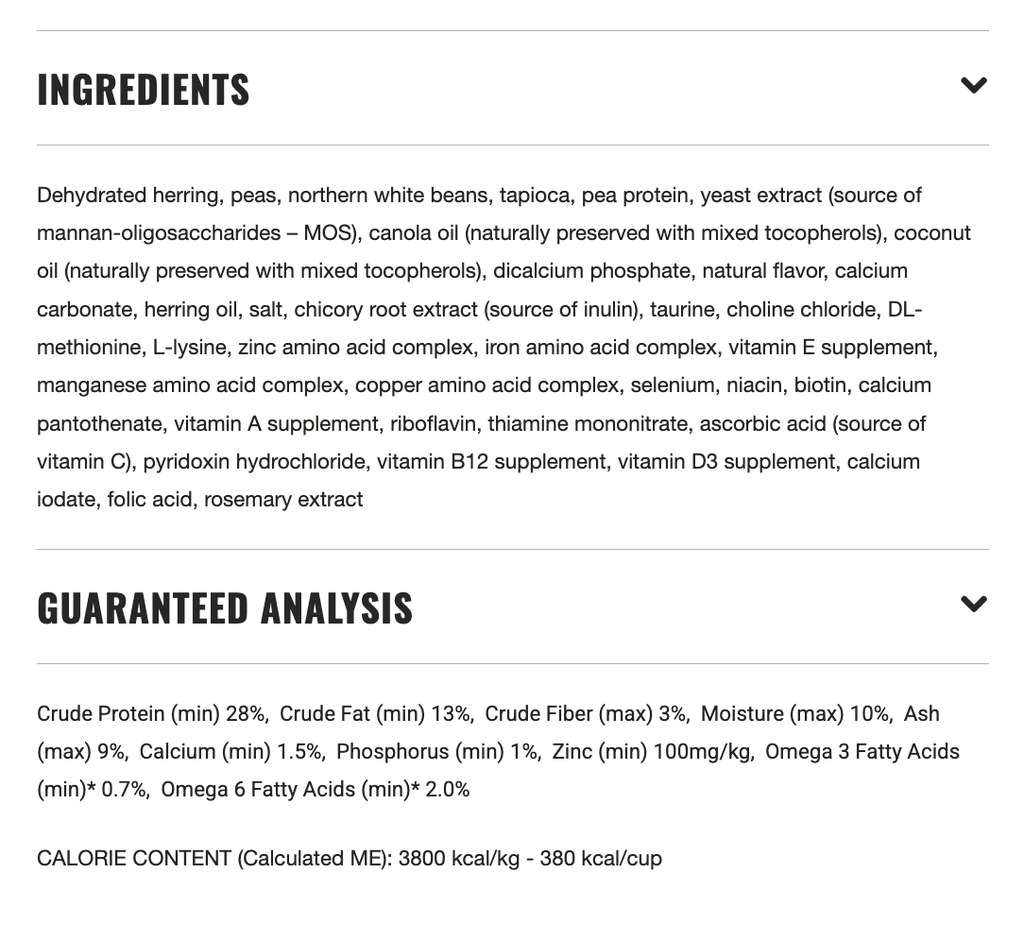
Task: Click 'Crude Protein (min) 28%' value
Action: coord(150,714)
